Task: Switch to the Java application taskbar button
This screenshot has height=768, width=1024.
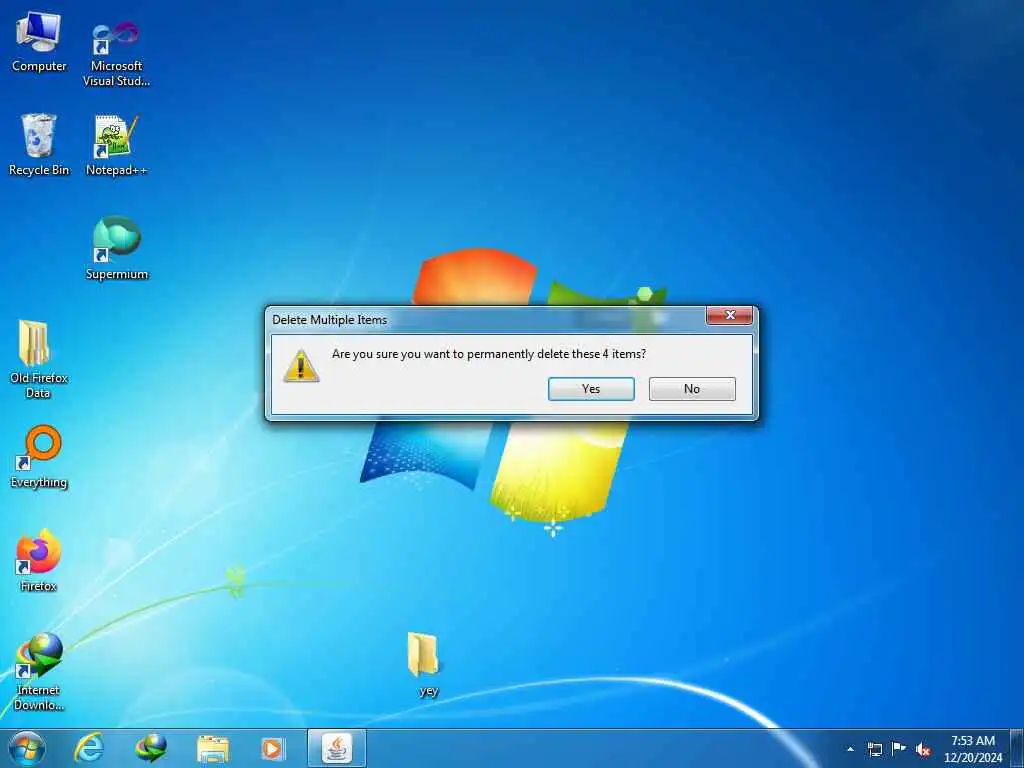Action: 337,748
